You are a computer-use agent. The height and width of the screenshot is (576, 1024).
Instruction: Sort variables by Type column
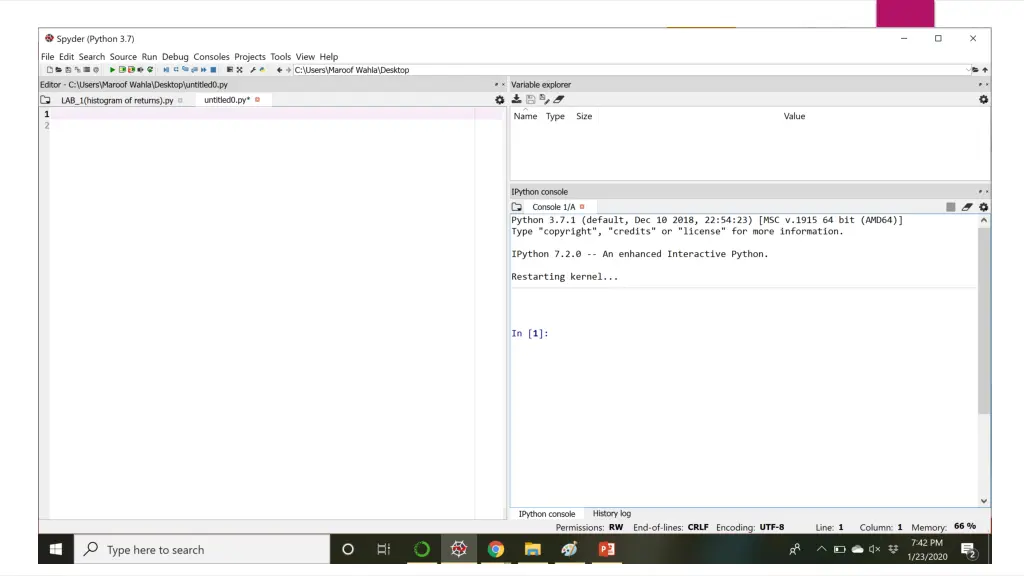[555, 116]
